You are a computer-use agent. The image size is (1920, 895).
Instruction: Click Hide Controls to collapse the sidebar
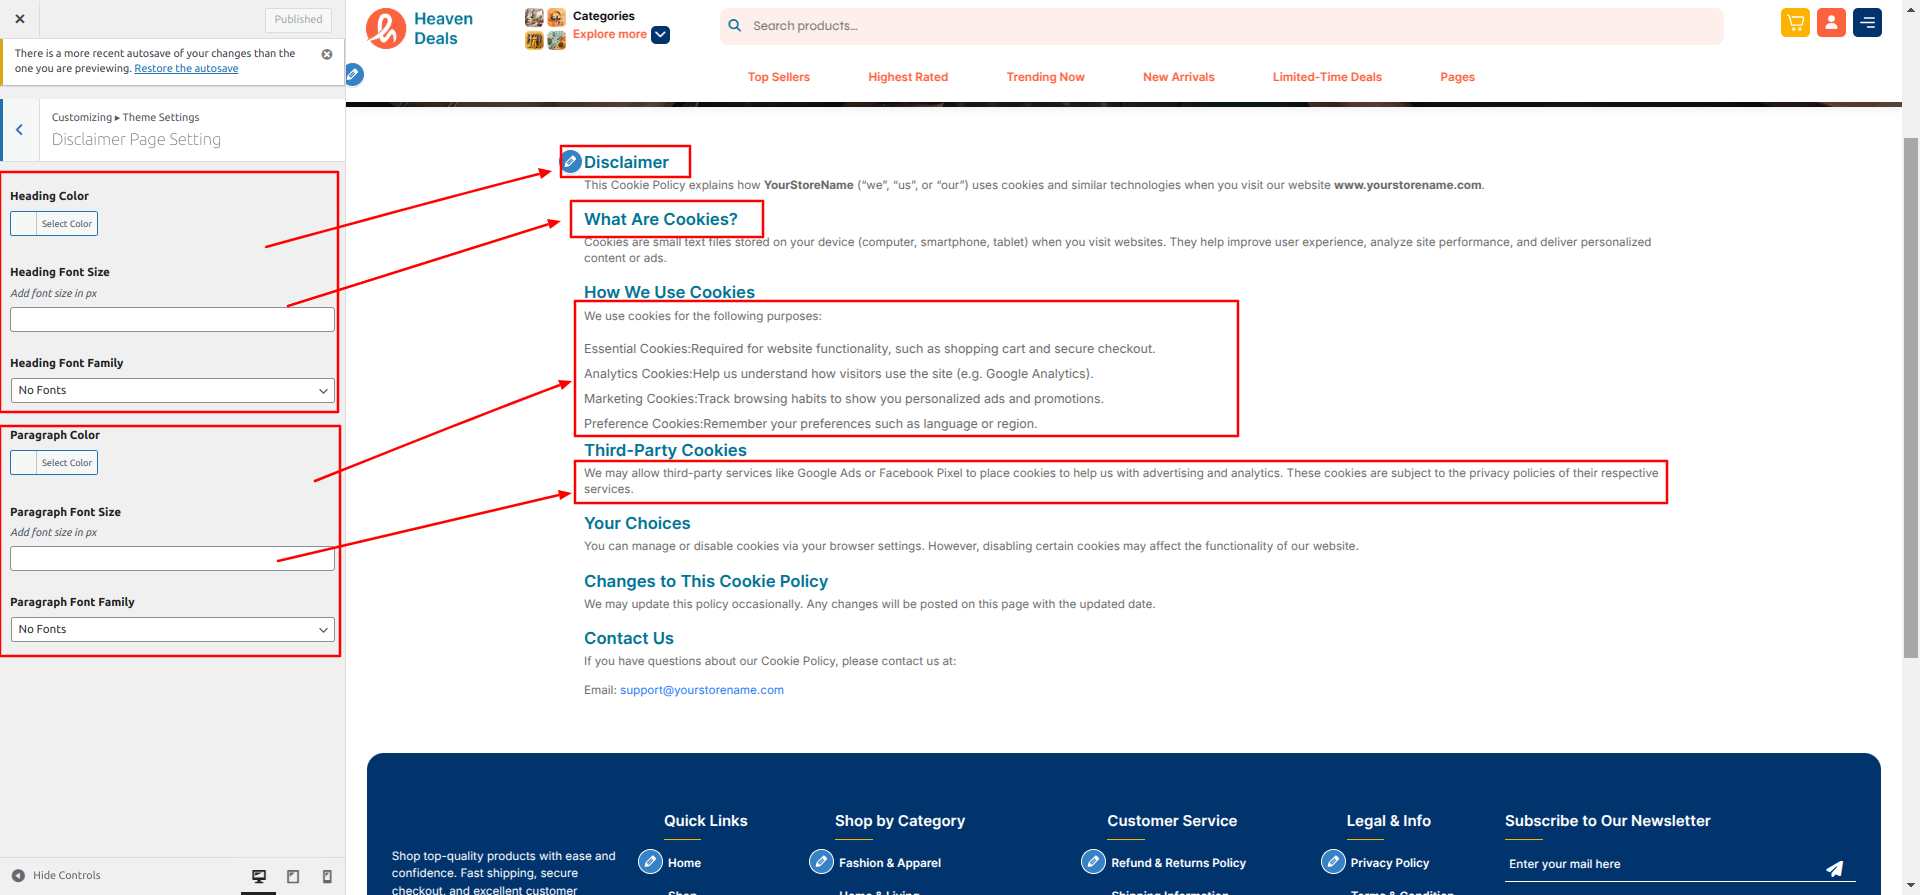click(x=57, y=876)
